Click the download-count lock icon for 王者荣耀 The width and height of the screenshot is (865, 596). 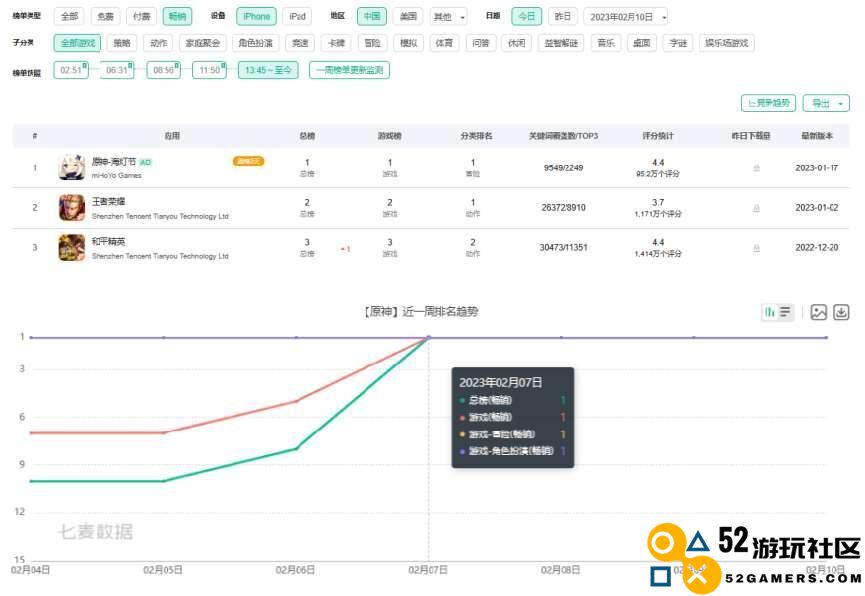756,208
